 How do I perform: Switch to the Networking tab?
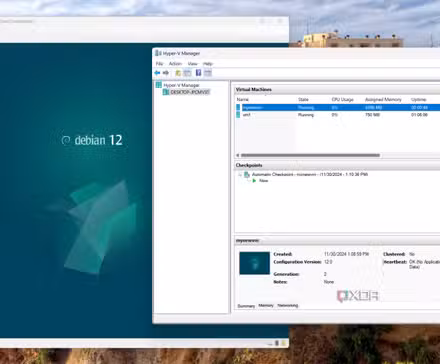click(x=288, y=305)
